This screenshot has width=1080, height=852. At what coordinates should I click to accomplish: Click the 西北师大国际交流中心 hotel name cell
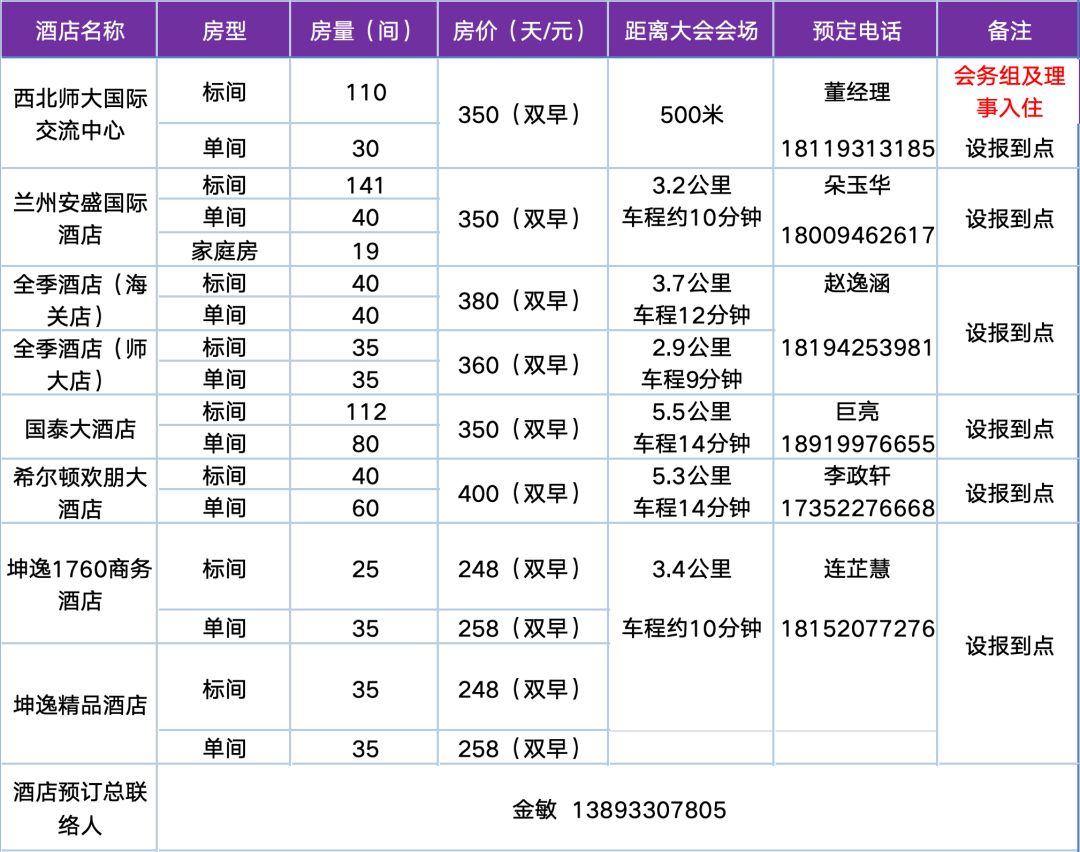[80, 114]
